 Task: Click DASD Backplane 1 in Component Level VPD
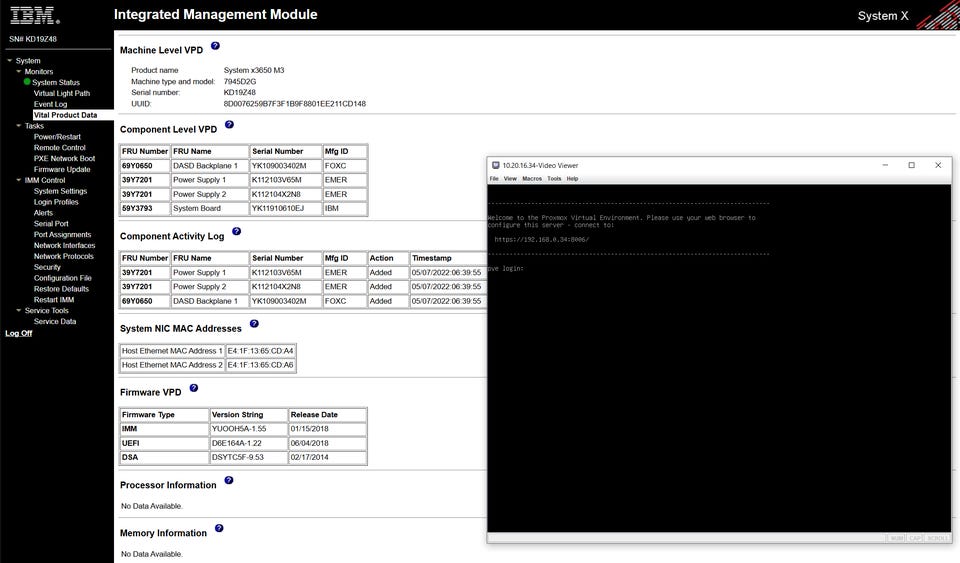210,166
